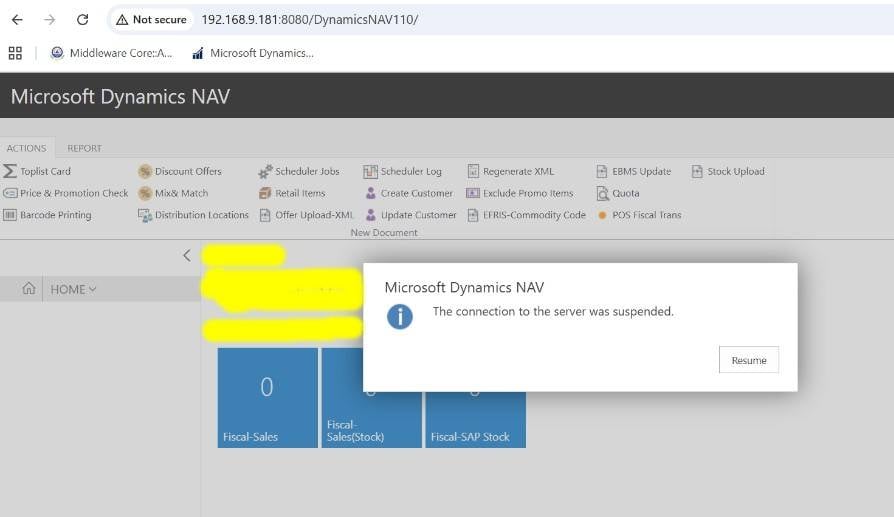Click the POS Fiscal Trans orange dot
The image size is (894, 517).
coord(602,215)
